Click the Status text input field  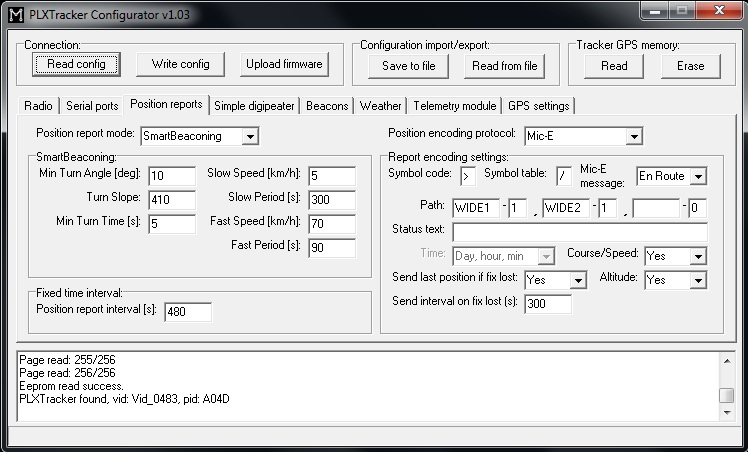(x=579, y=232)
